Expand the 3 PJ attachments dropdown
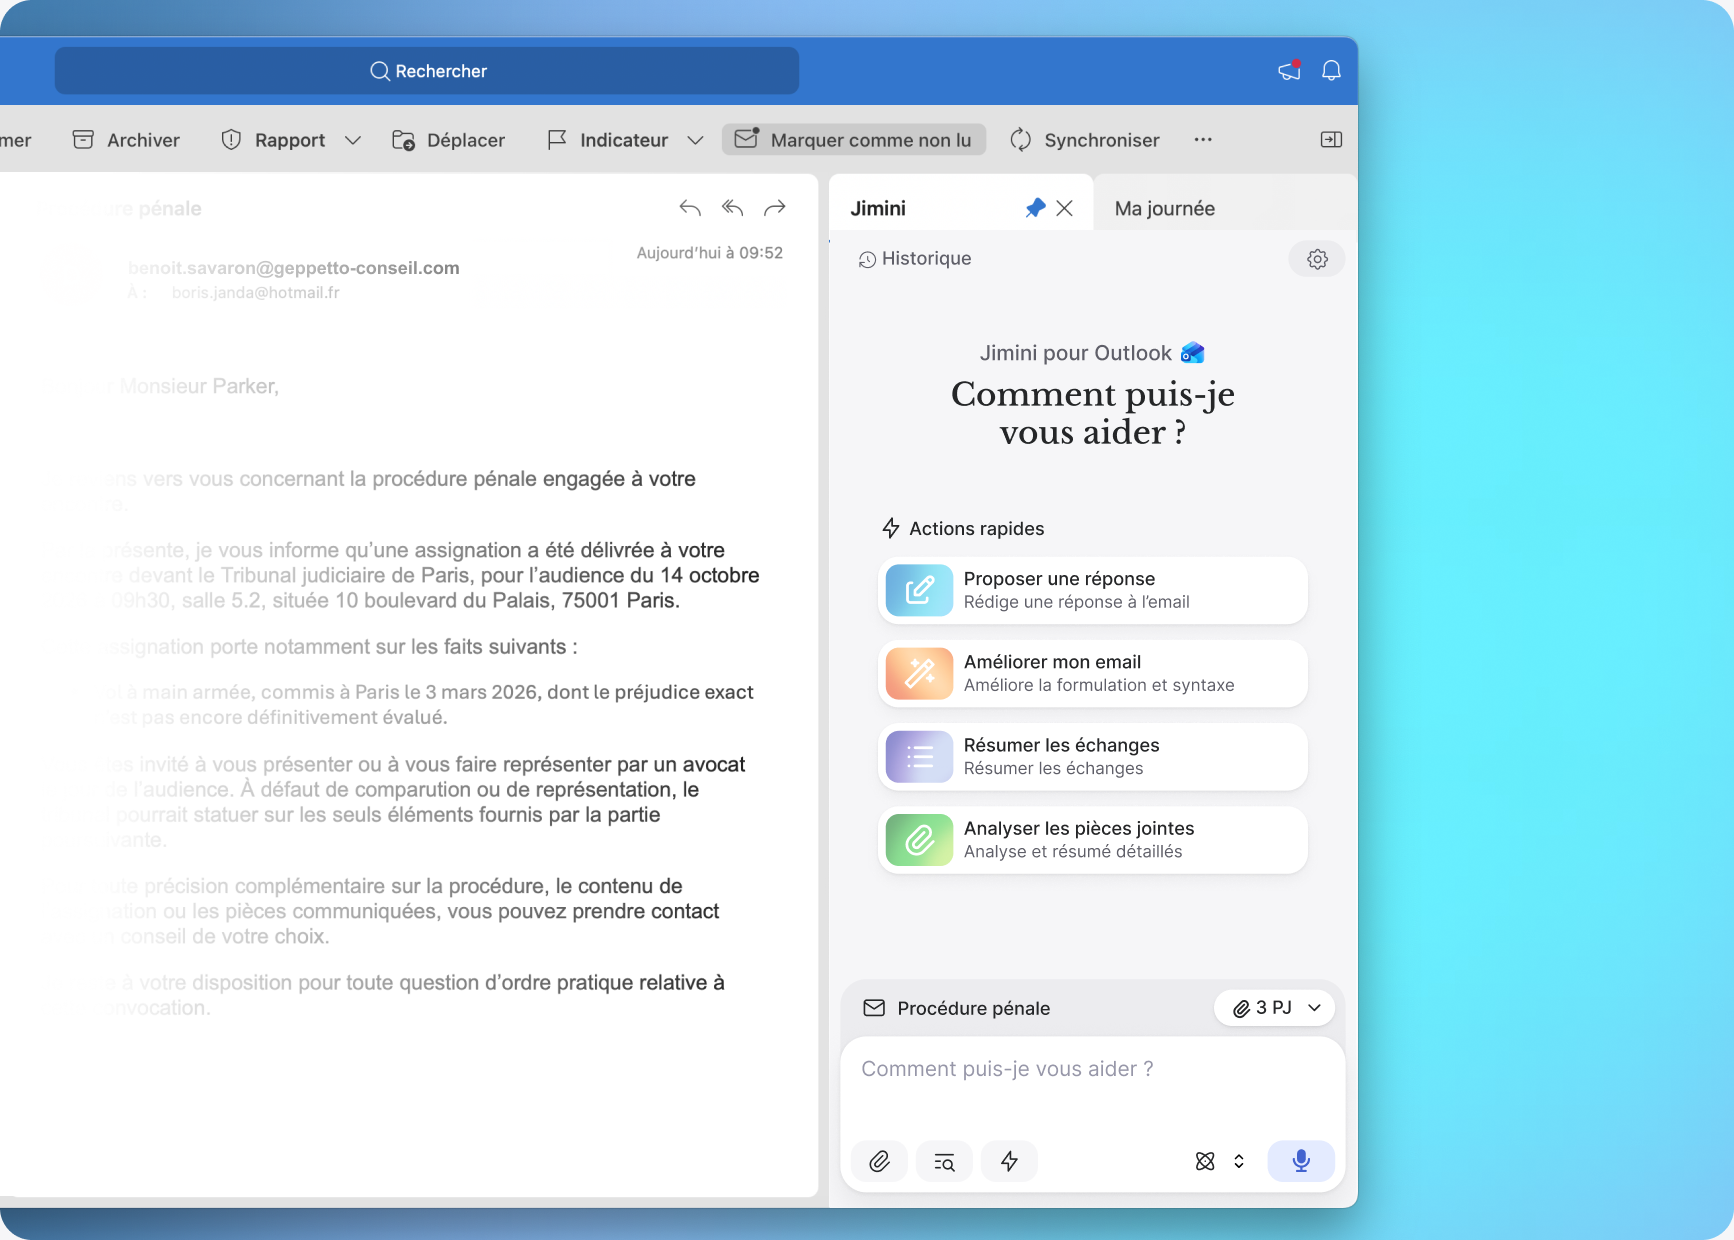This screenshot has width=1734, height=1240. [x=1275, y=1008]
